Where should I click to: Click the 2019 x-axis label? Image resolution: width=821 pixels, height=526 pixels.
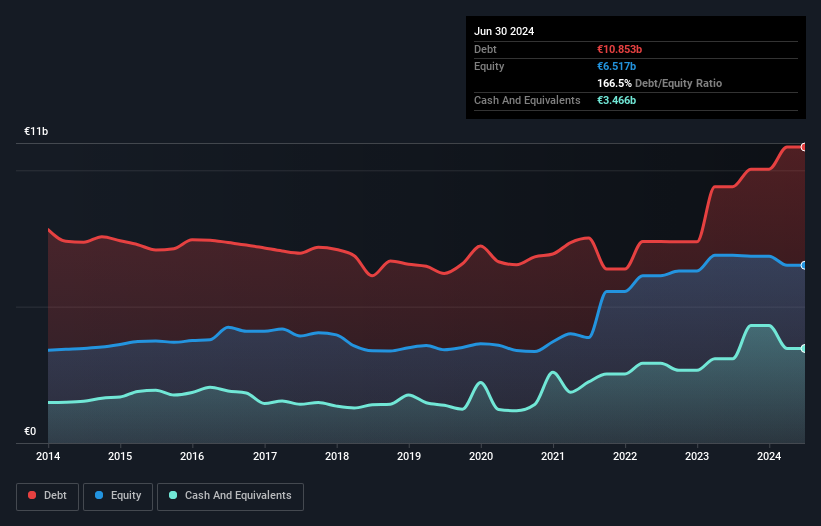[x=409, y=456]
